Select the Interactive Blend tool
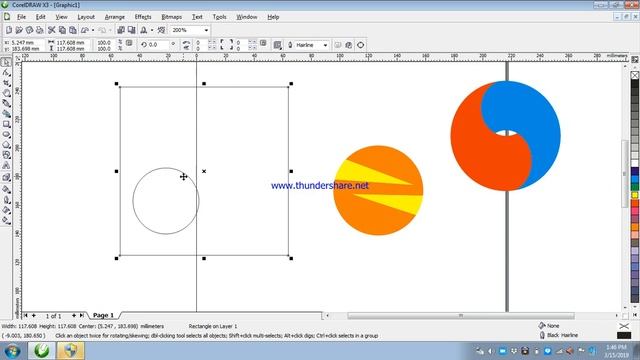This screenshot has width=640, height=360. (x=6, y=178)
